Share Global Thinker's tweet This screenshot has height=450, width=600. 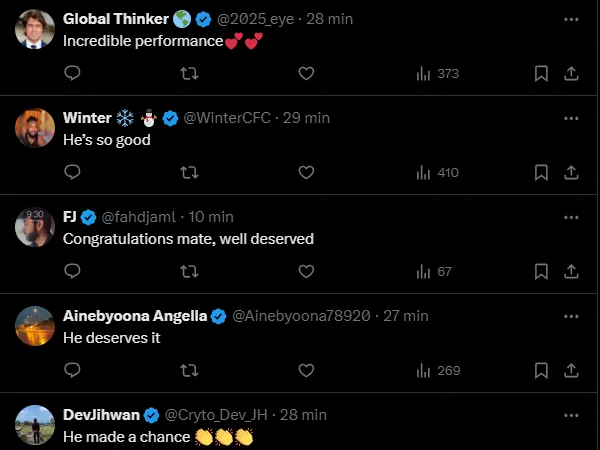tap(571, 73)
